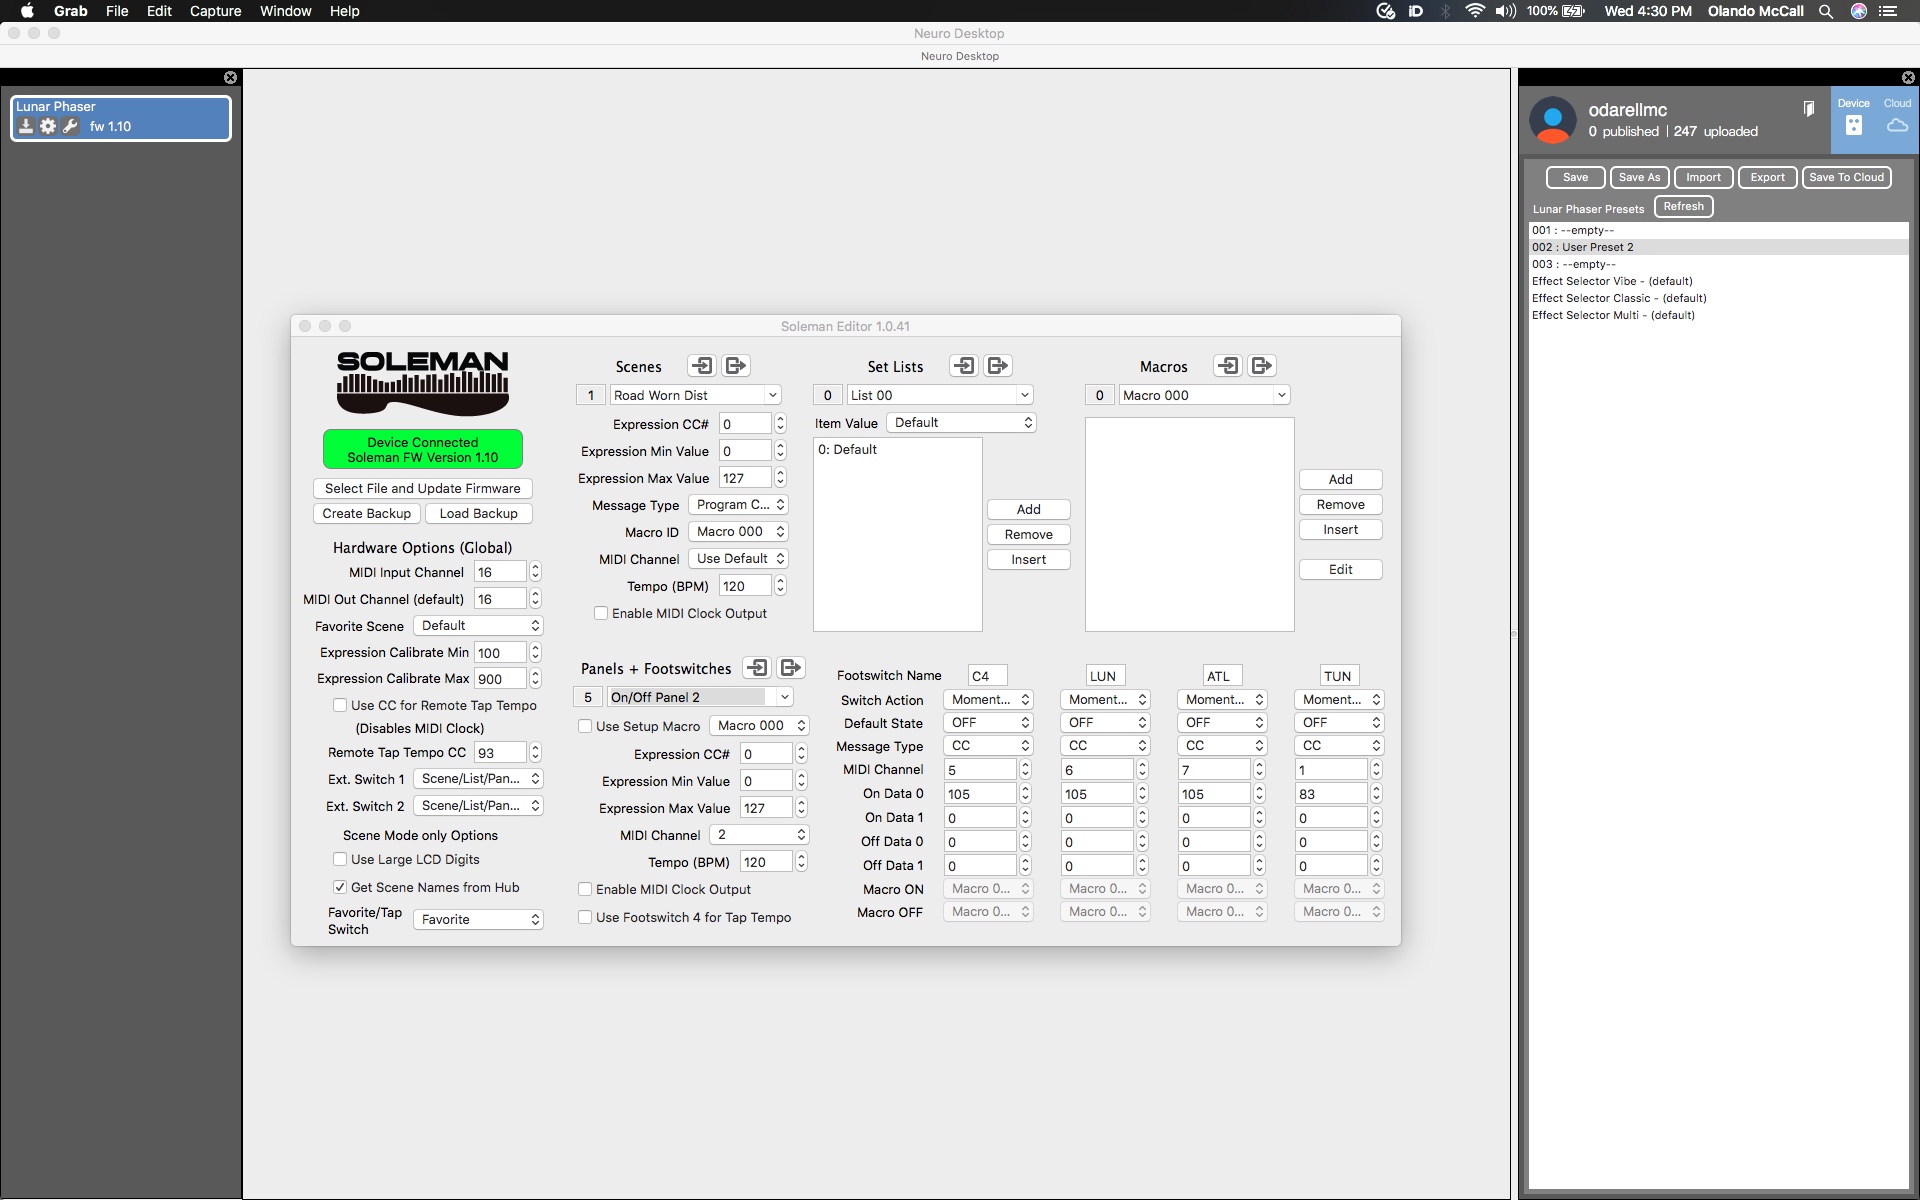Click the Macros import icon
1920x1200 pixels.
pyautogui.click(x=1228, y=366)
